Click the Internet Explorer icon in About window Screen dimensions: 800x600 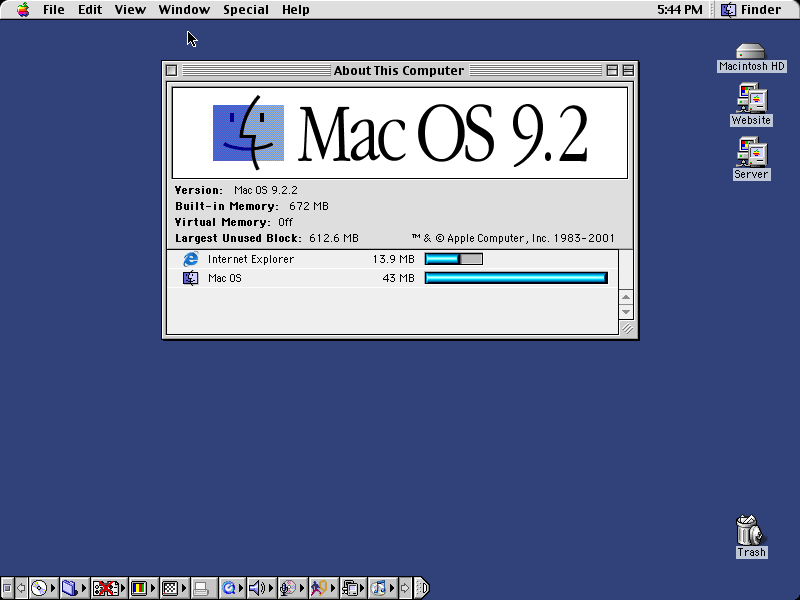(191, 259)
